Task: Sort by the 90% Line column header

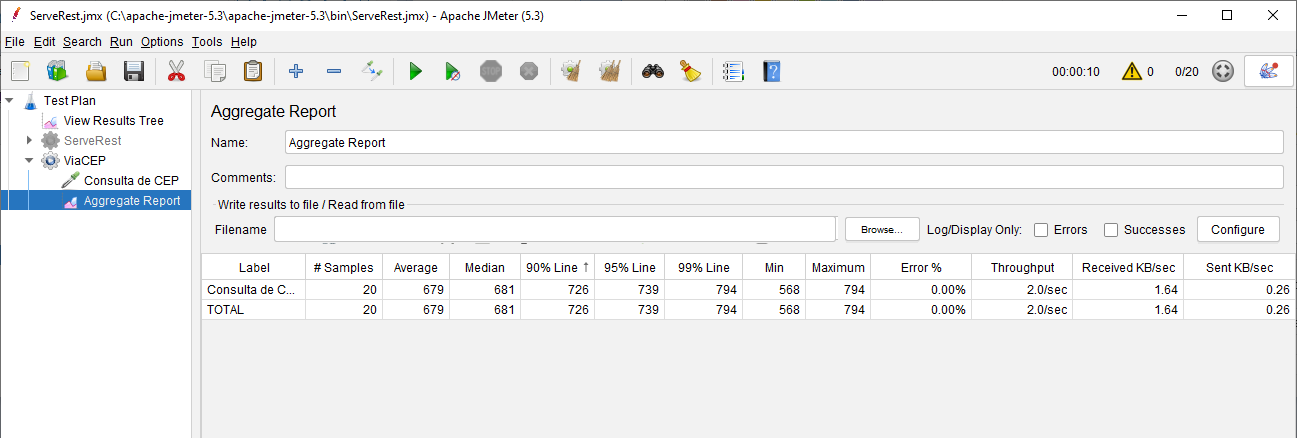Action: [x=557, y=267]
